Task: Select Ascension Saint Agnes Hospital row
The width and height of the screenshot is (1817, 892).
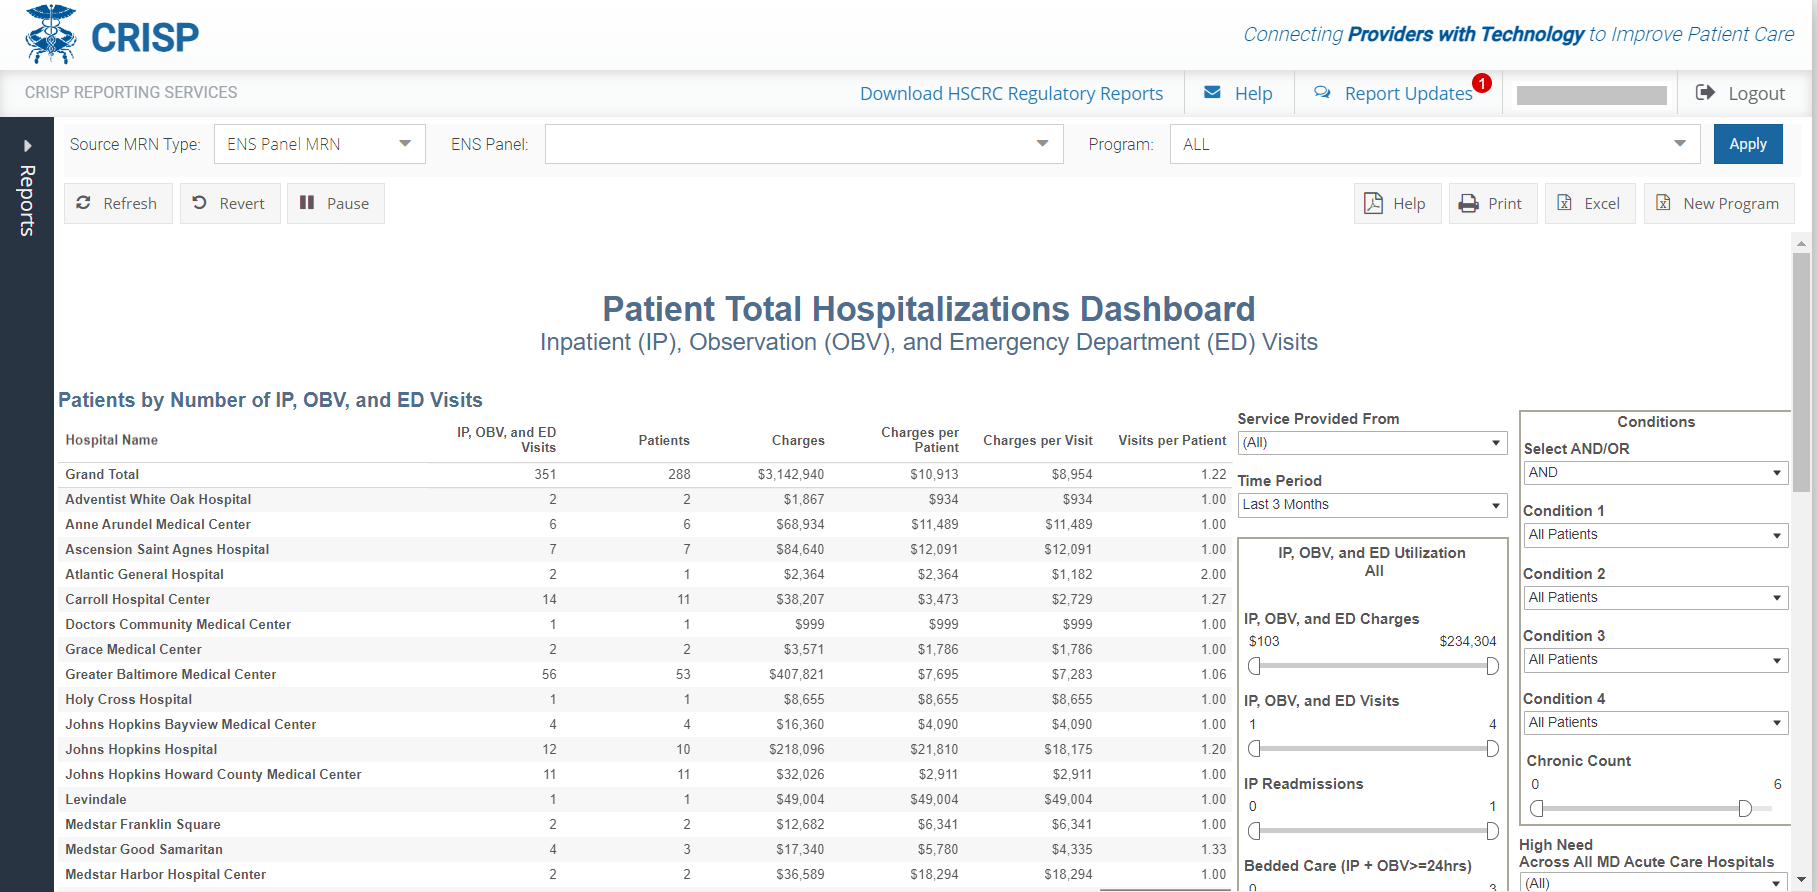Action: pyautogui.click(x=646, y=550)
